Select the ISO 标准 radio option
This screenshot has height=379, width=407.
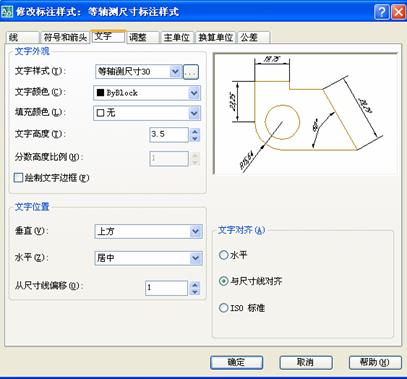point(223,308)
